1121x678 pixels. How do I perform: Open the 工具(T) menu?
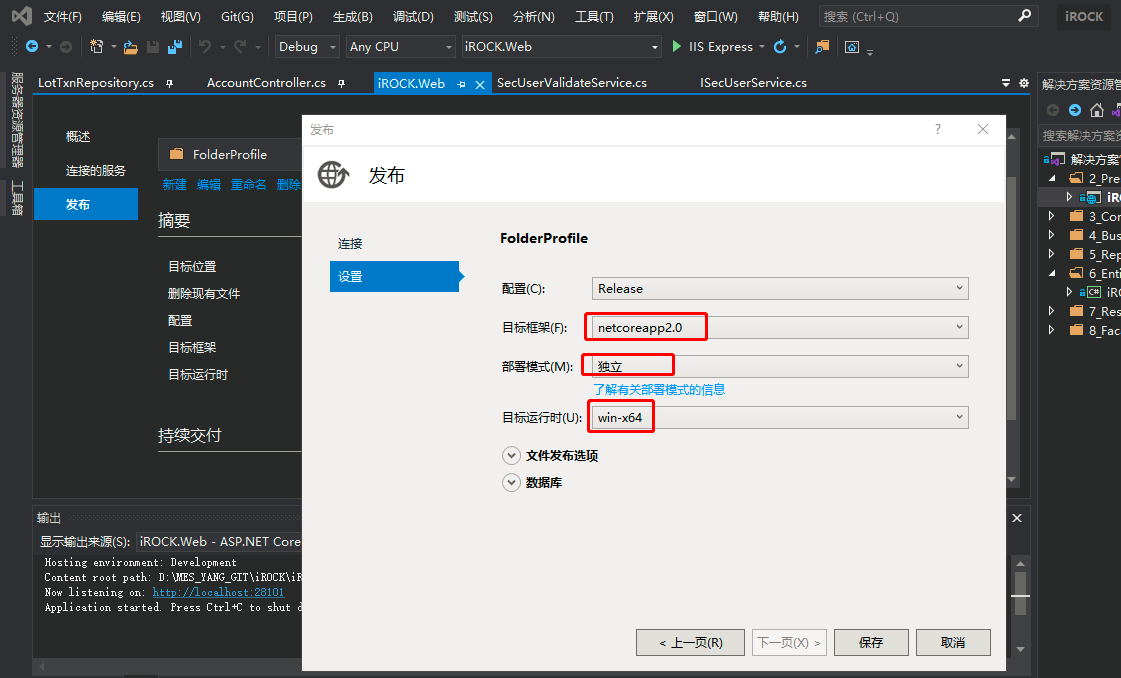tap(594, 16)
